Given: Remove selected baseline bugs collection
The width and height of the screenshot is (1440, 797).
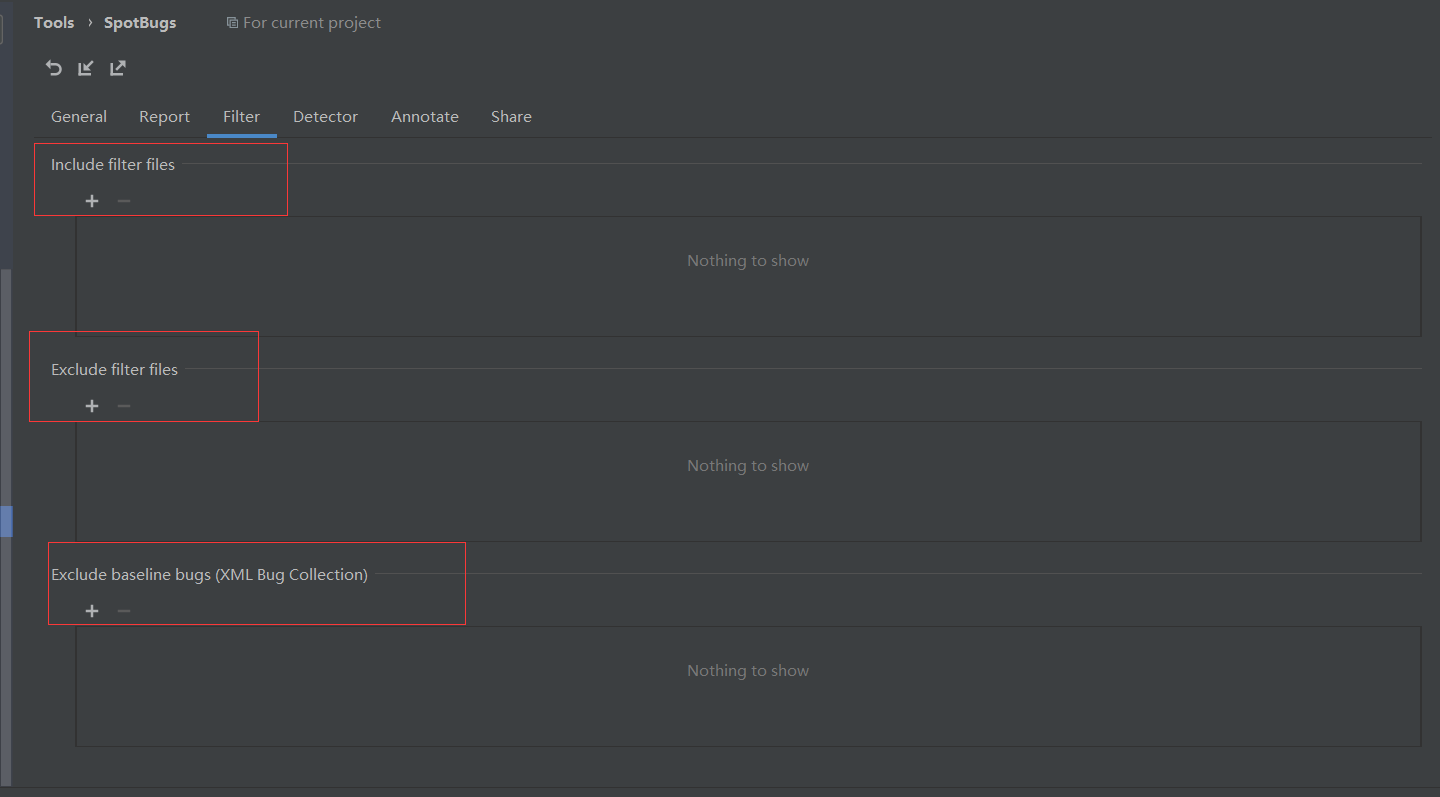Looking at the screenshot, I should [123, 611].
